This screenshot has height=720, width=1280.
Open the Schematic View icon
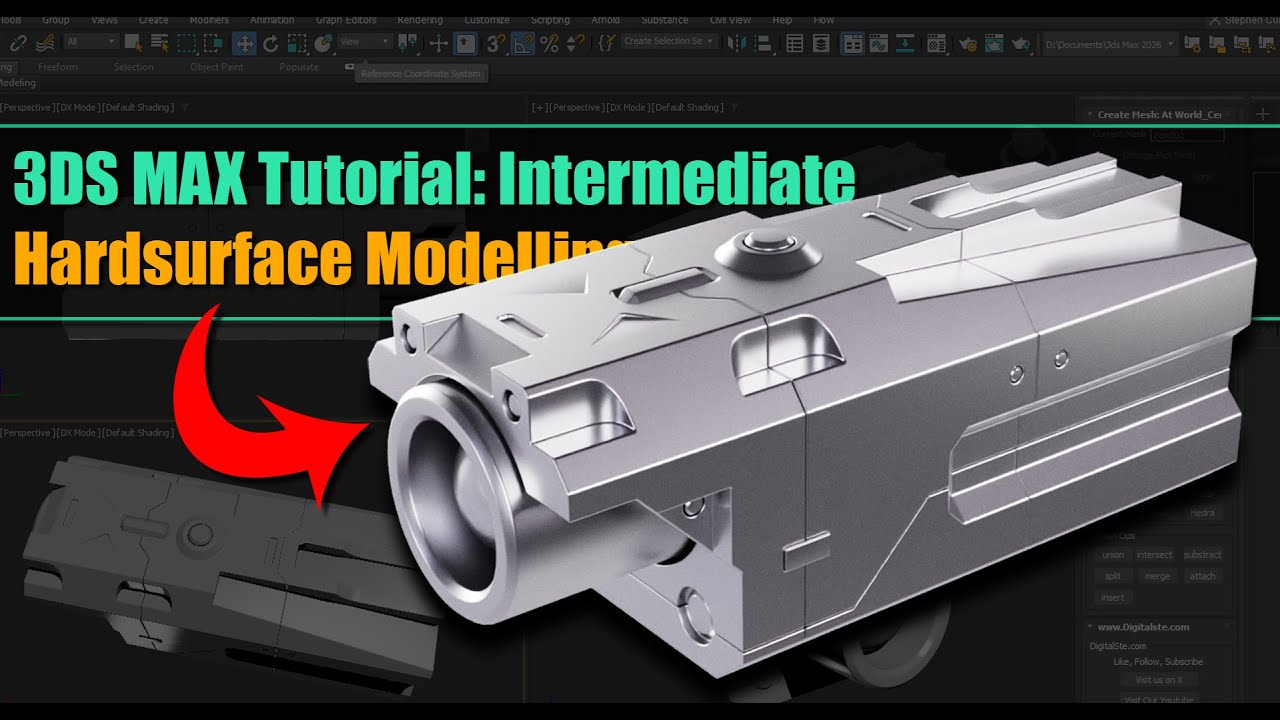905,43
